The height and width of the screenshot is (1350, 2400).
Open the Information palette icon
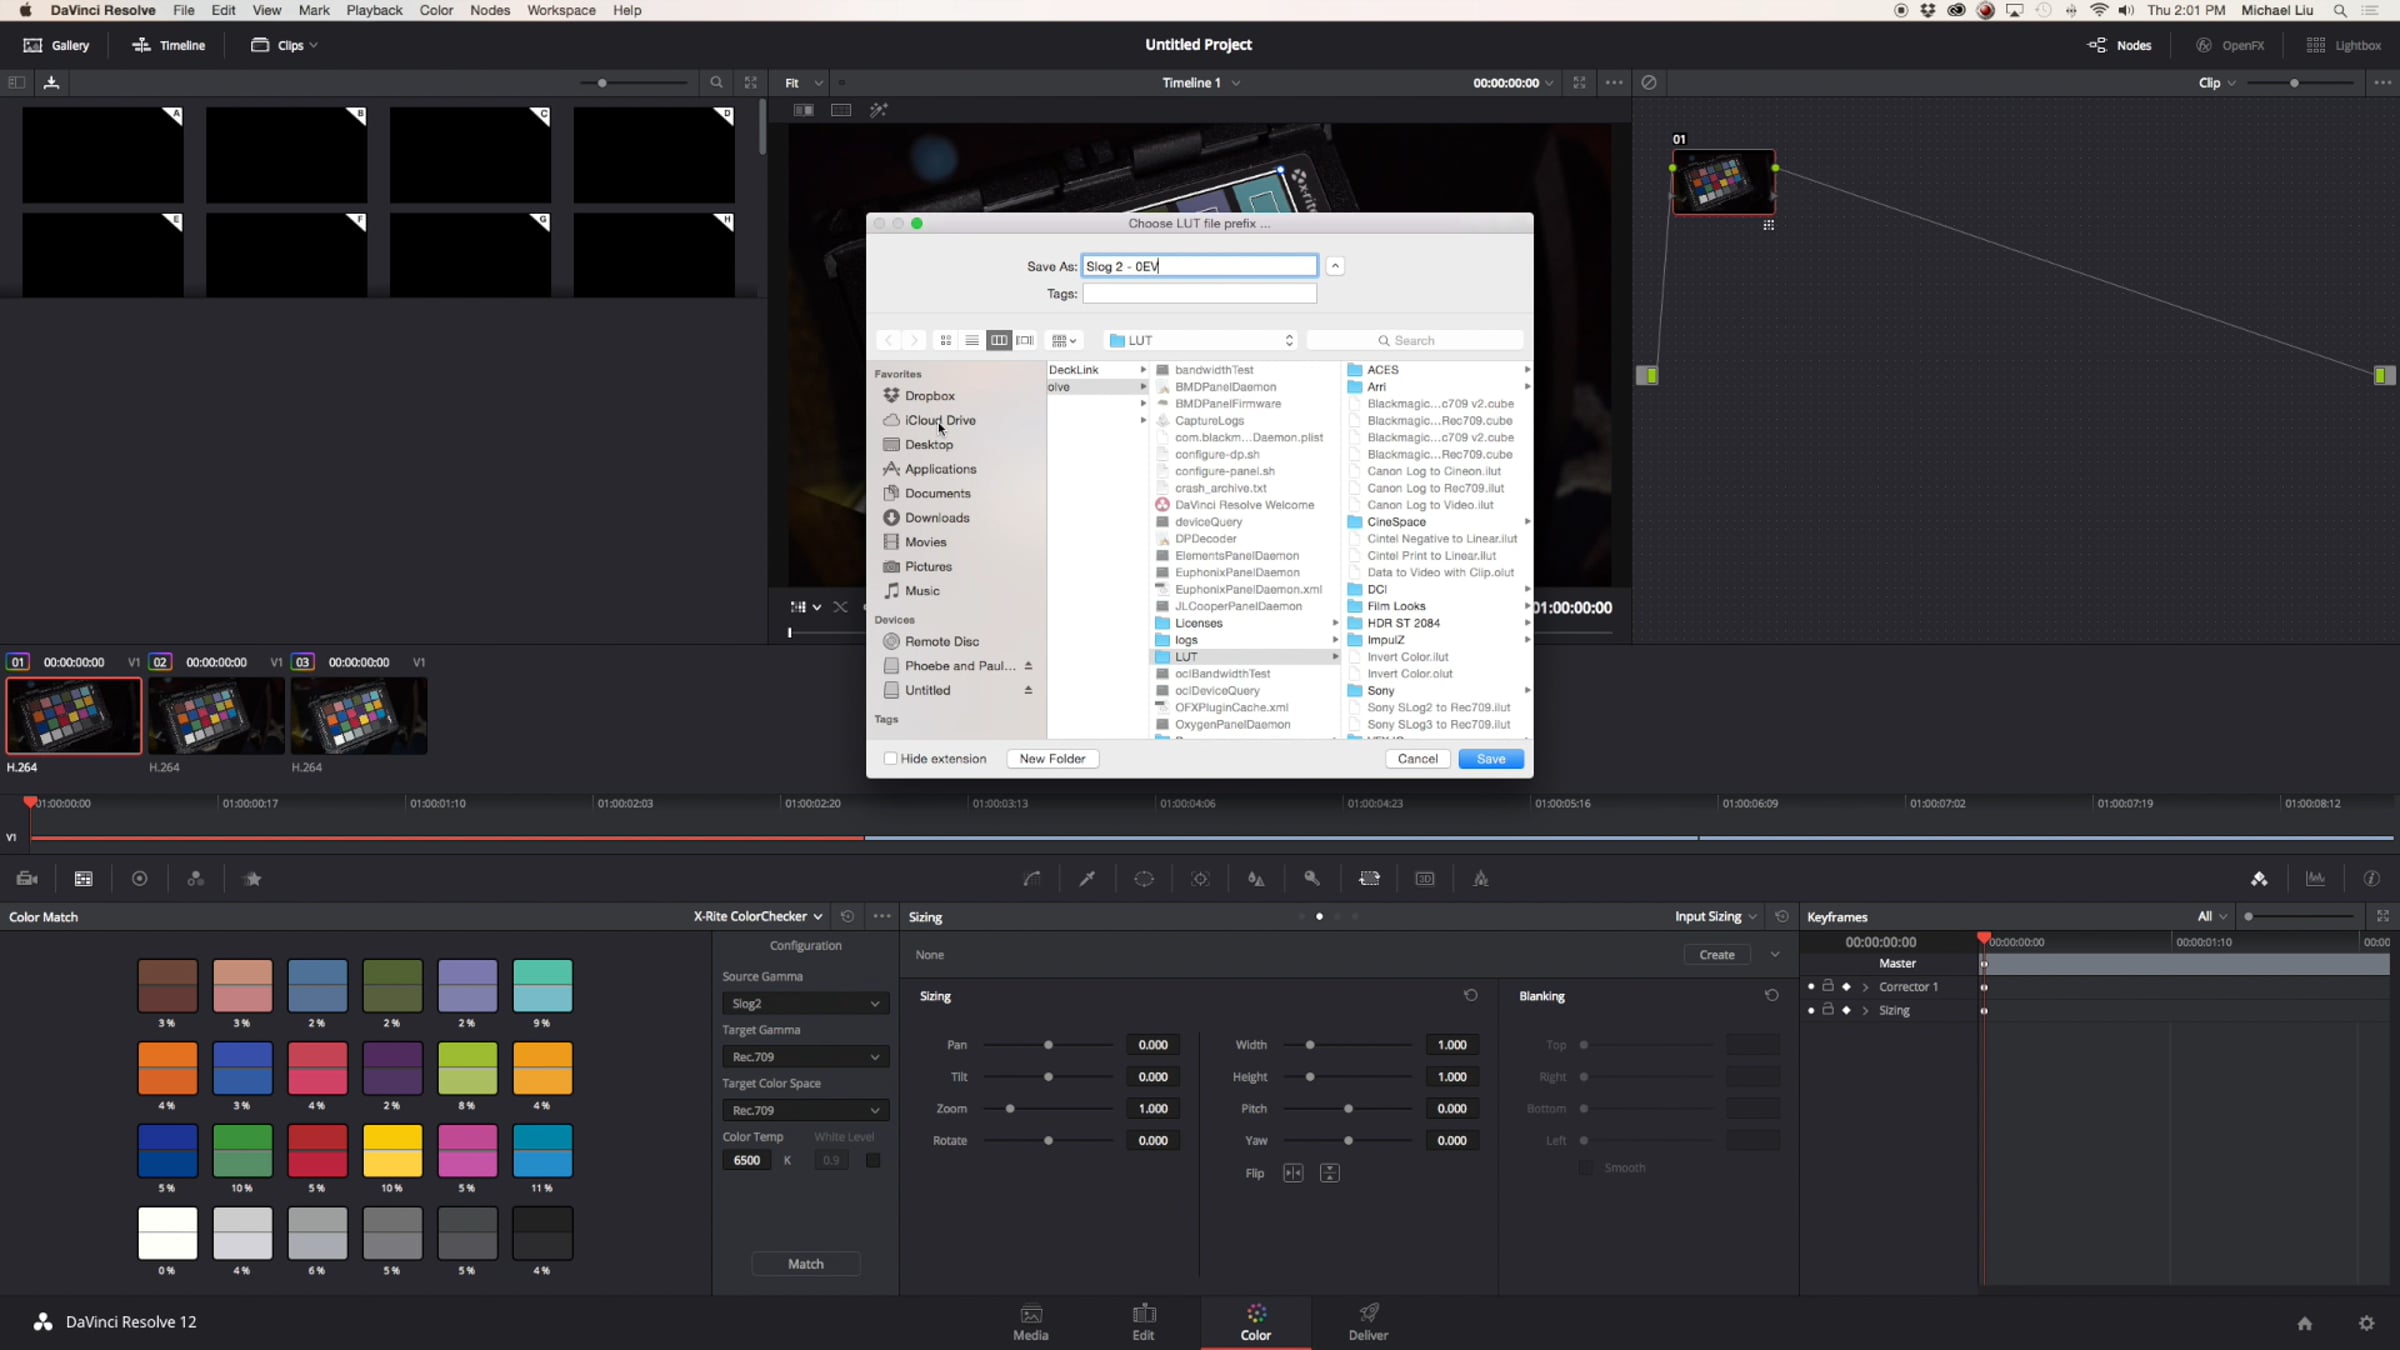(x=2371, y=879)
